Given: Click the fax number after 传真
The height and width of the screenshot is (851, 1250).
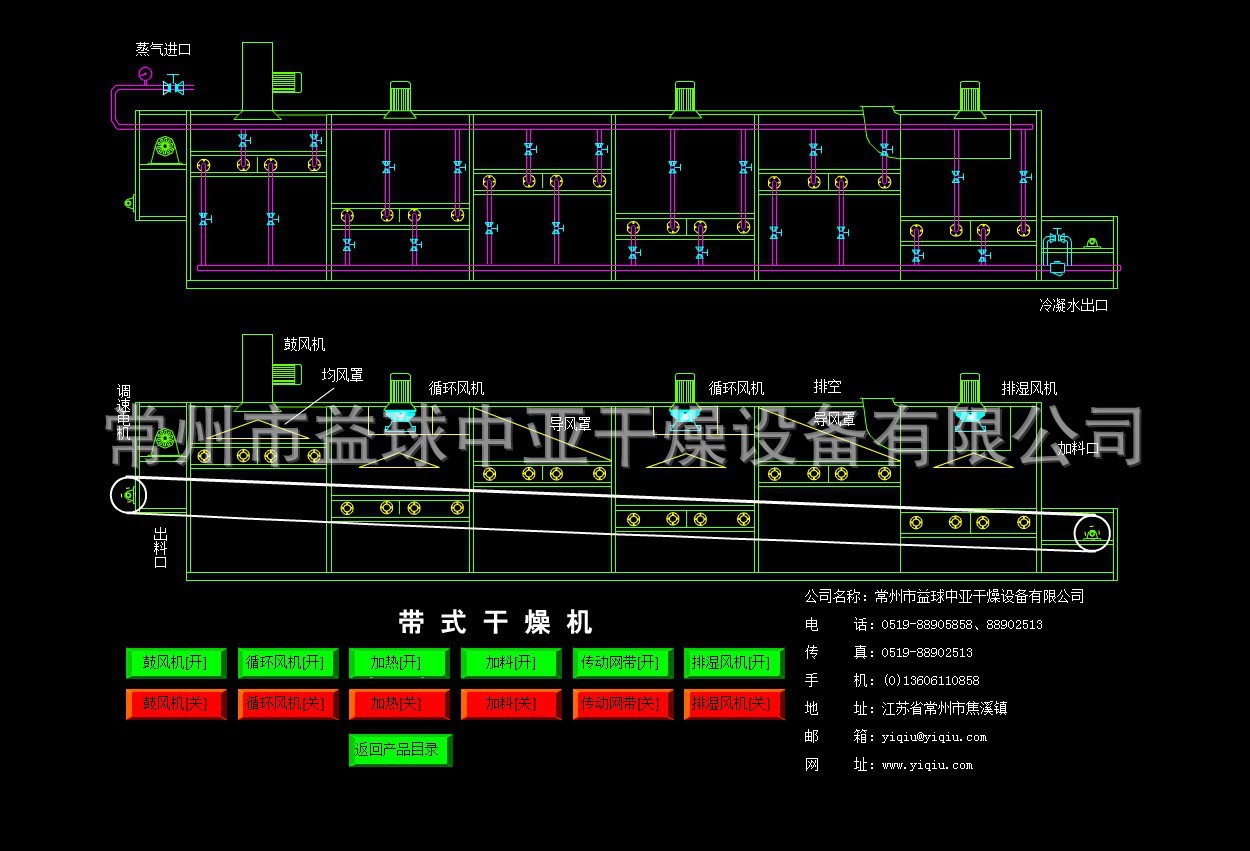Looking at the screenshot, I should click(927, 653).
